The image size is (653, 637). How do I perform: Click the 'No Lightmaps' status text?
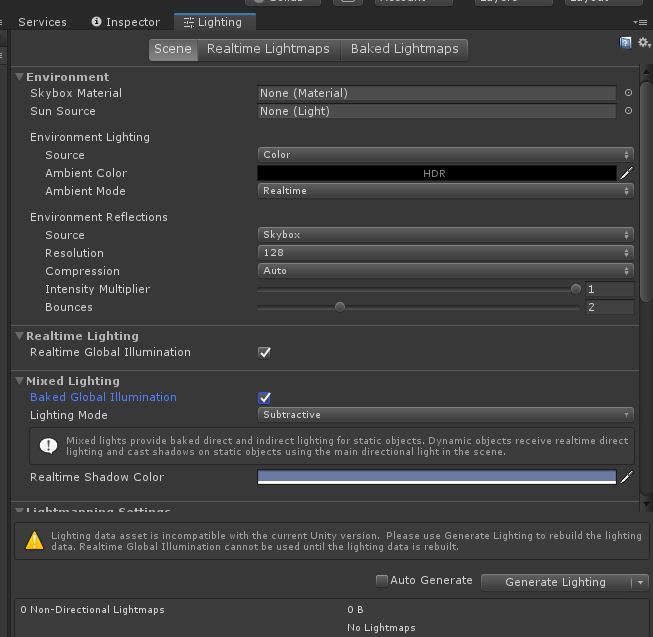pyautogui.click(x=381, y=627)
